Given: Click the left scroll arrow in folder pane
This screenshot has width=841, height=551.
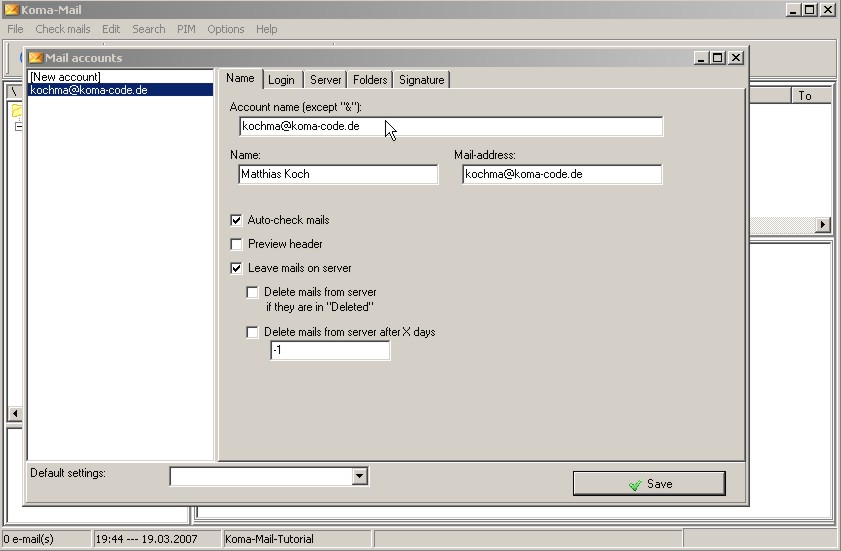Looking at the screenshot, I should point(15,413).
